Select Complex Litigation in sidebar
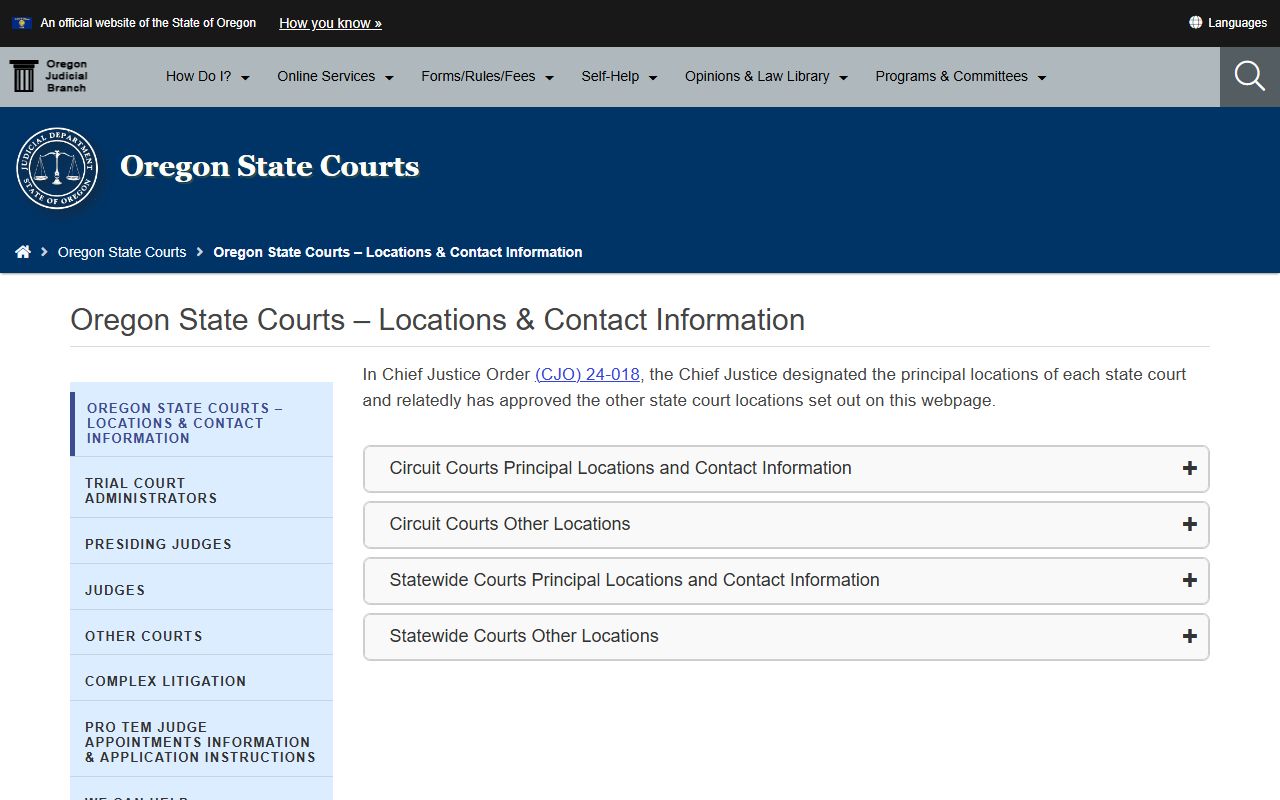 click(x=201, y=681)
